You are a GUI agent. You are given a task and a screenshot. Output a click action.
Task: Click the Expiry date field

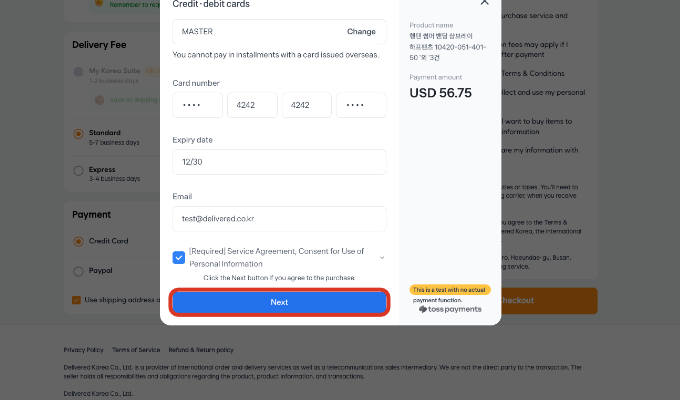[x=279, y=162]
